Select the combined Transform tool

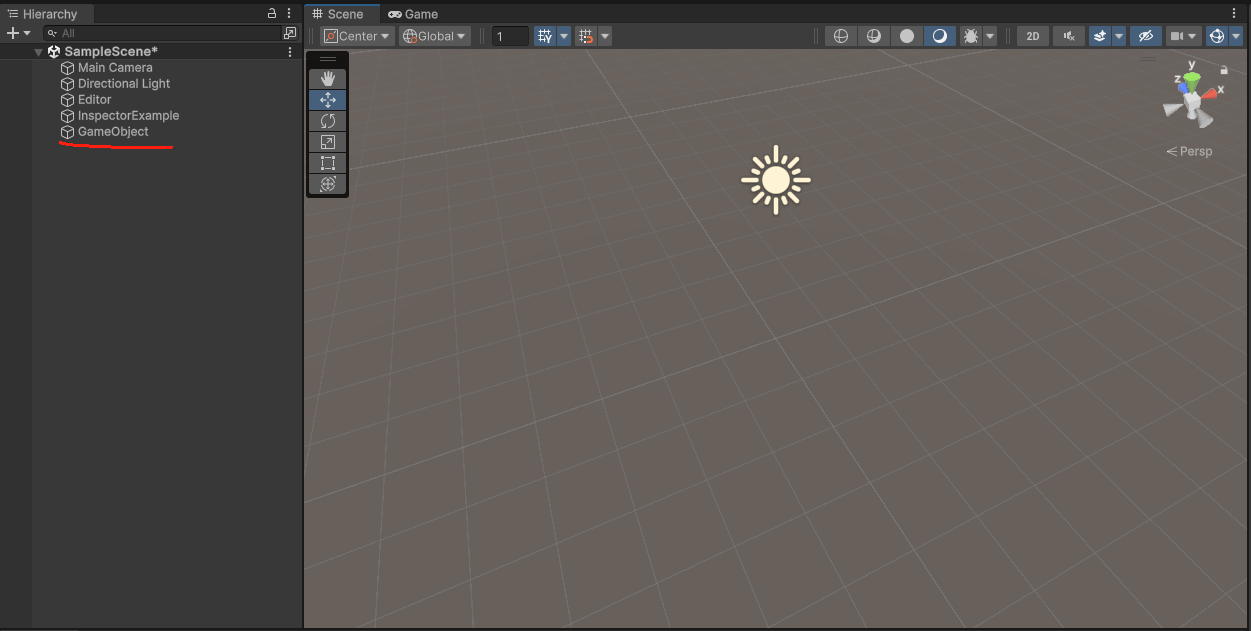(327, 184)
